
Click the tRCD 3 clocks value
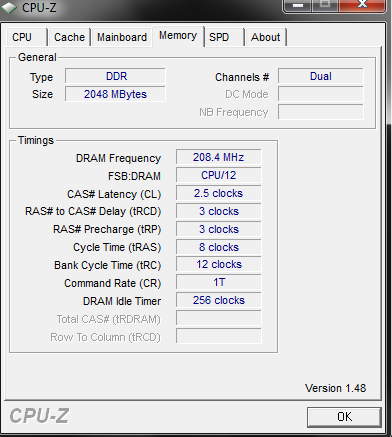coord(219,211)
